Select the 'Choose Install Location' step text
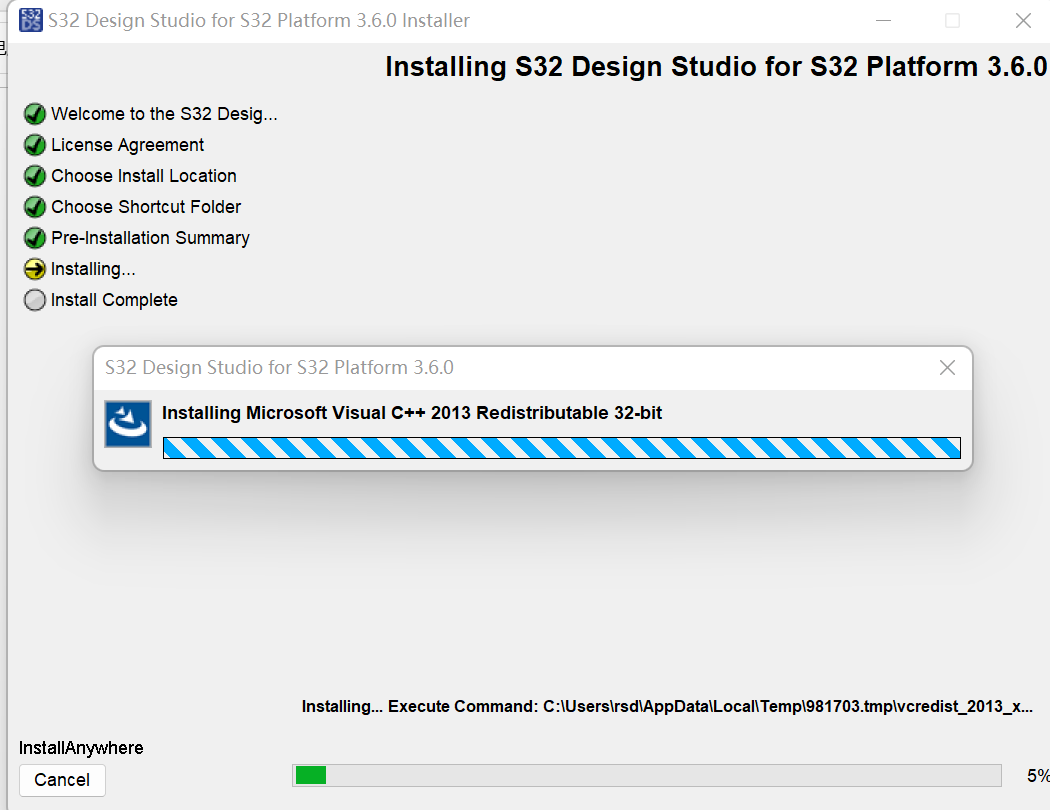 click(143, 175)
